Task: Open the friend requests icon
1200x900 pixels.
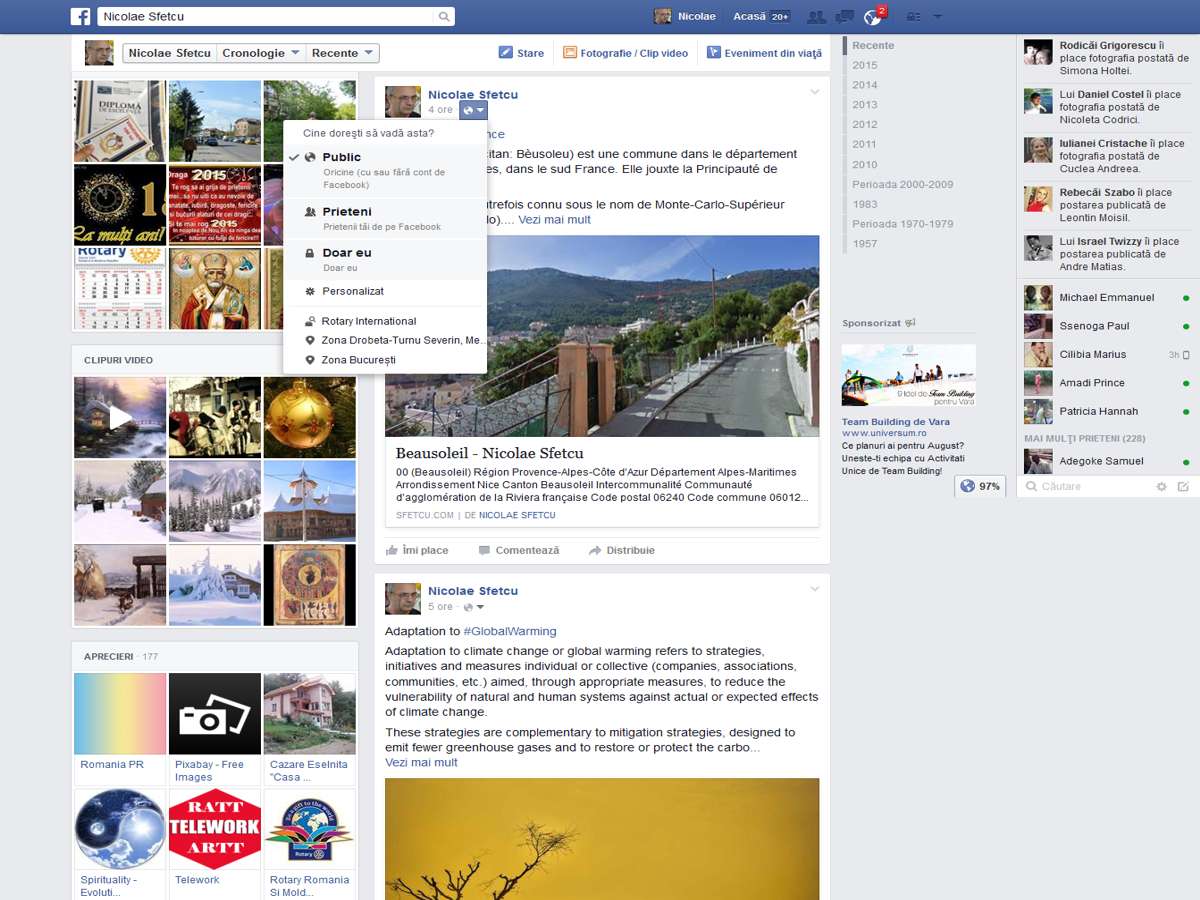Action: 817,16
